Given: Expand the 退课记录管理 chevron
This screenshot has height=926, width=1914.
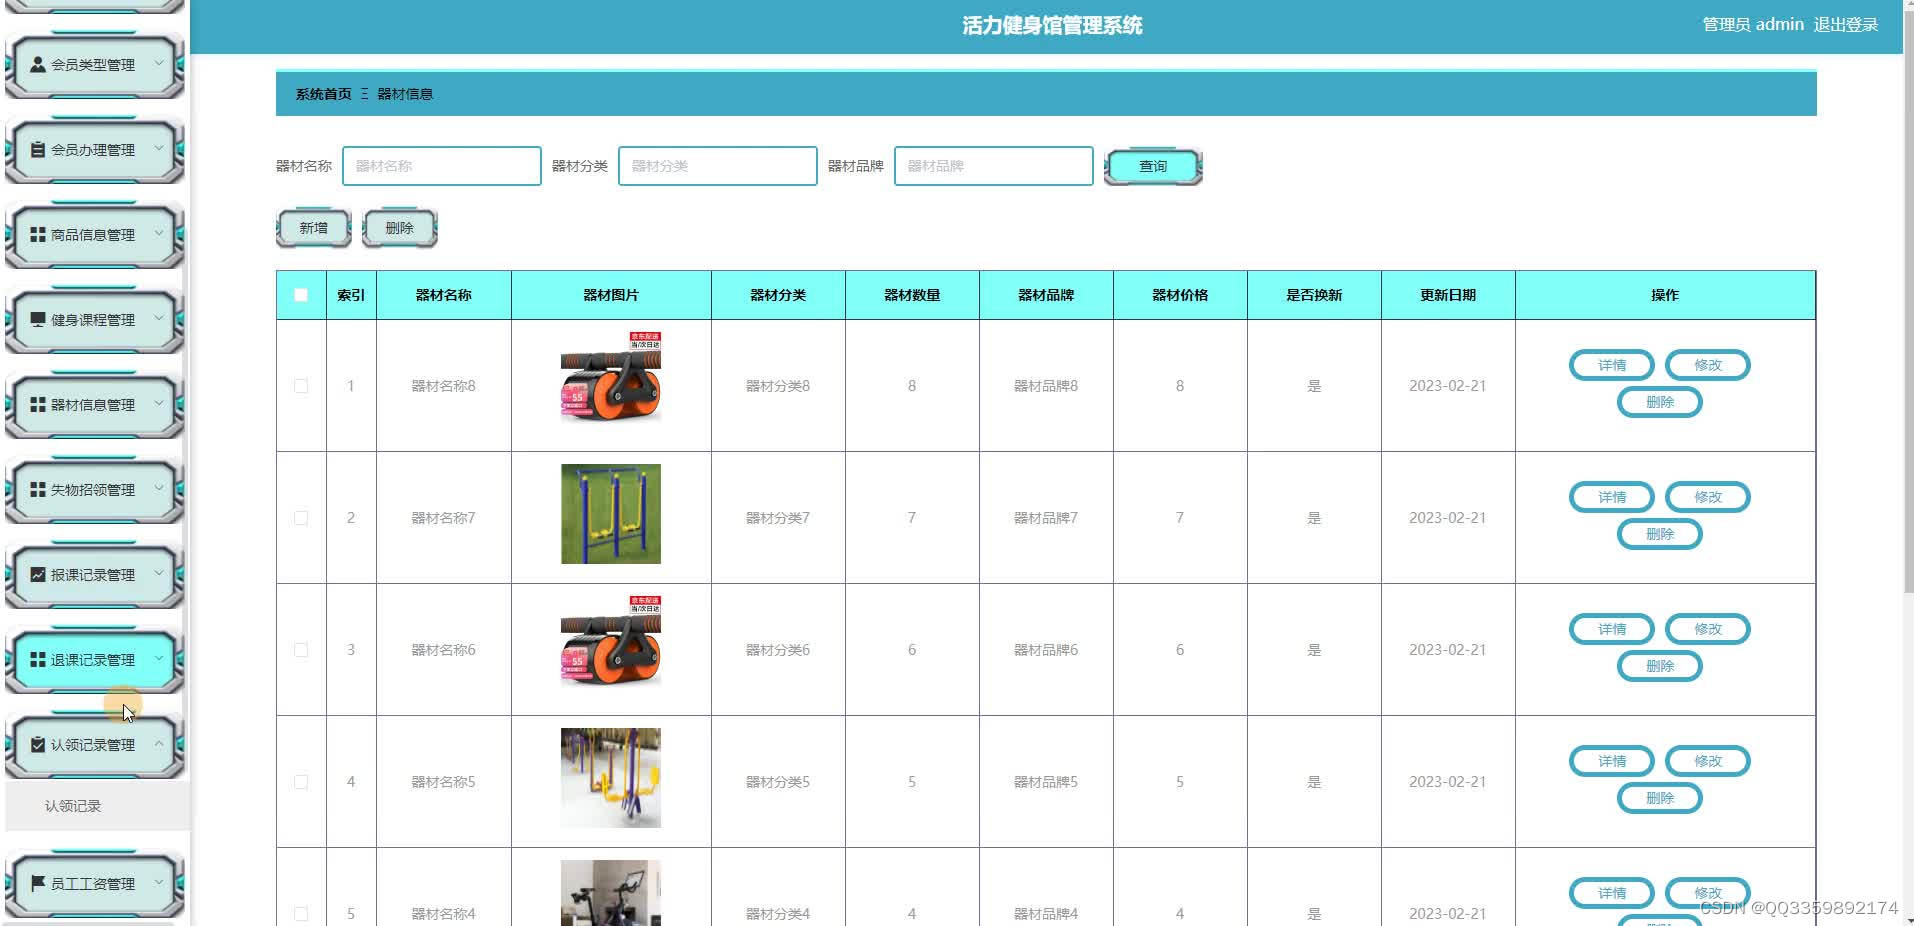Looking at the screenshot, I should coord(159,659).
